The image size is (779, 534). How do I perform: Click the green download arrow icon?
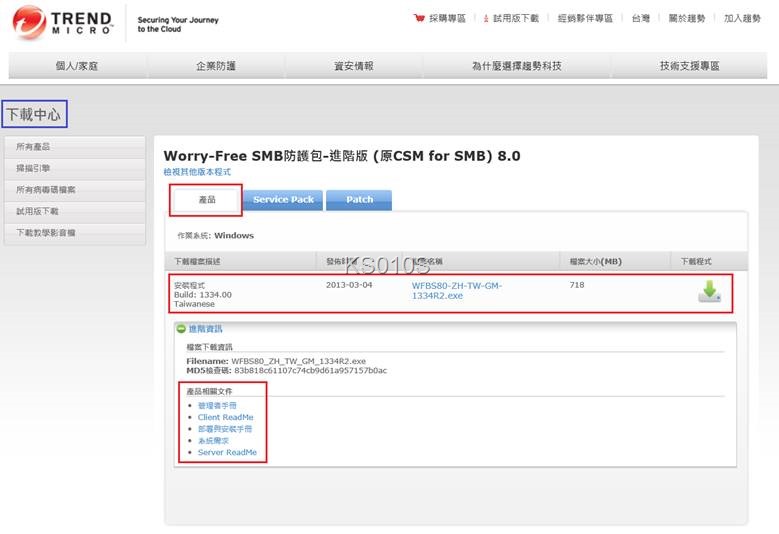(709, 292)
